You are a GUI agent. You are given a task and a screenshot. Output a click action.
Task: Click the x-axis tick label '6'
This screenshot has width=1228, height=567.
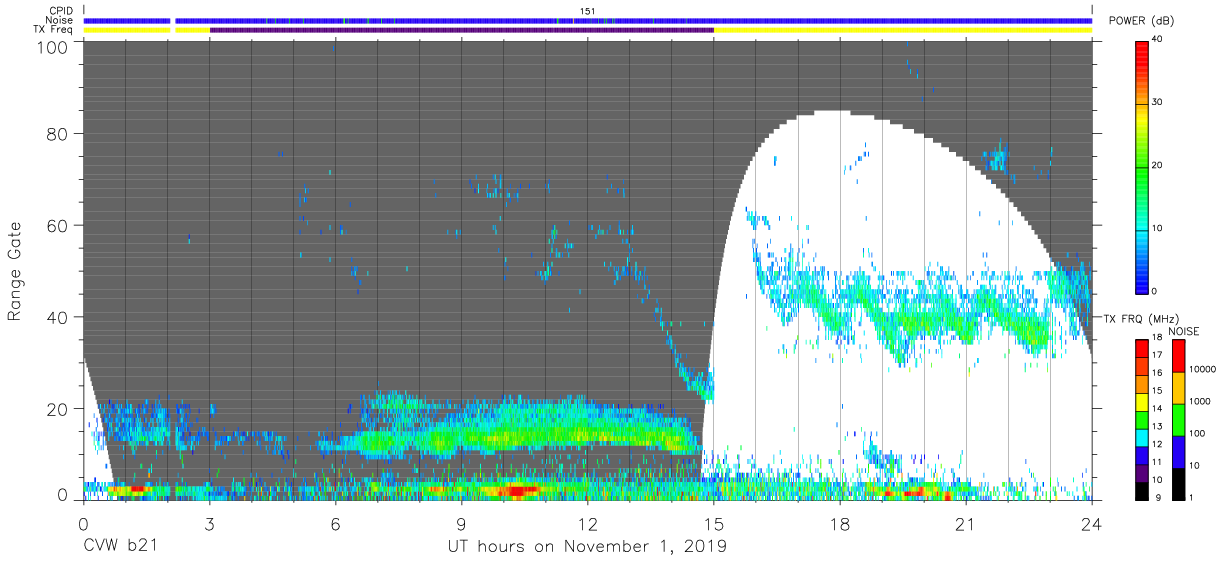[335, 523]
